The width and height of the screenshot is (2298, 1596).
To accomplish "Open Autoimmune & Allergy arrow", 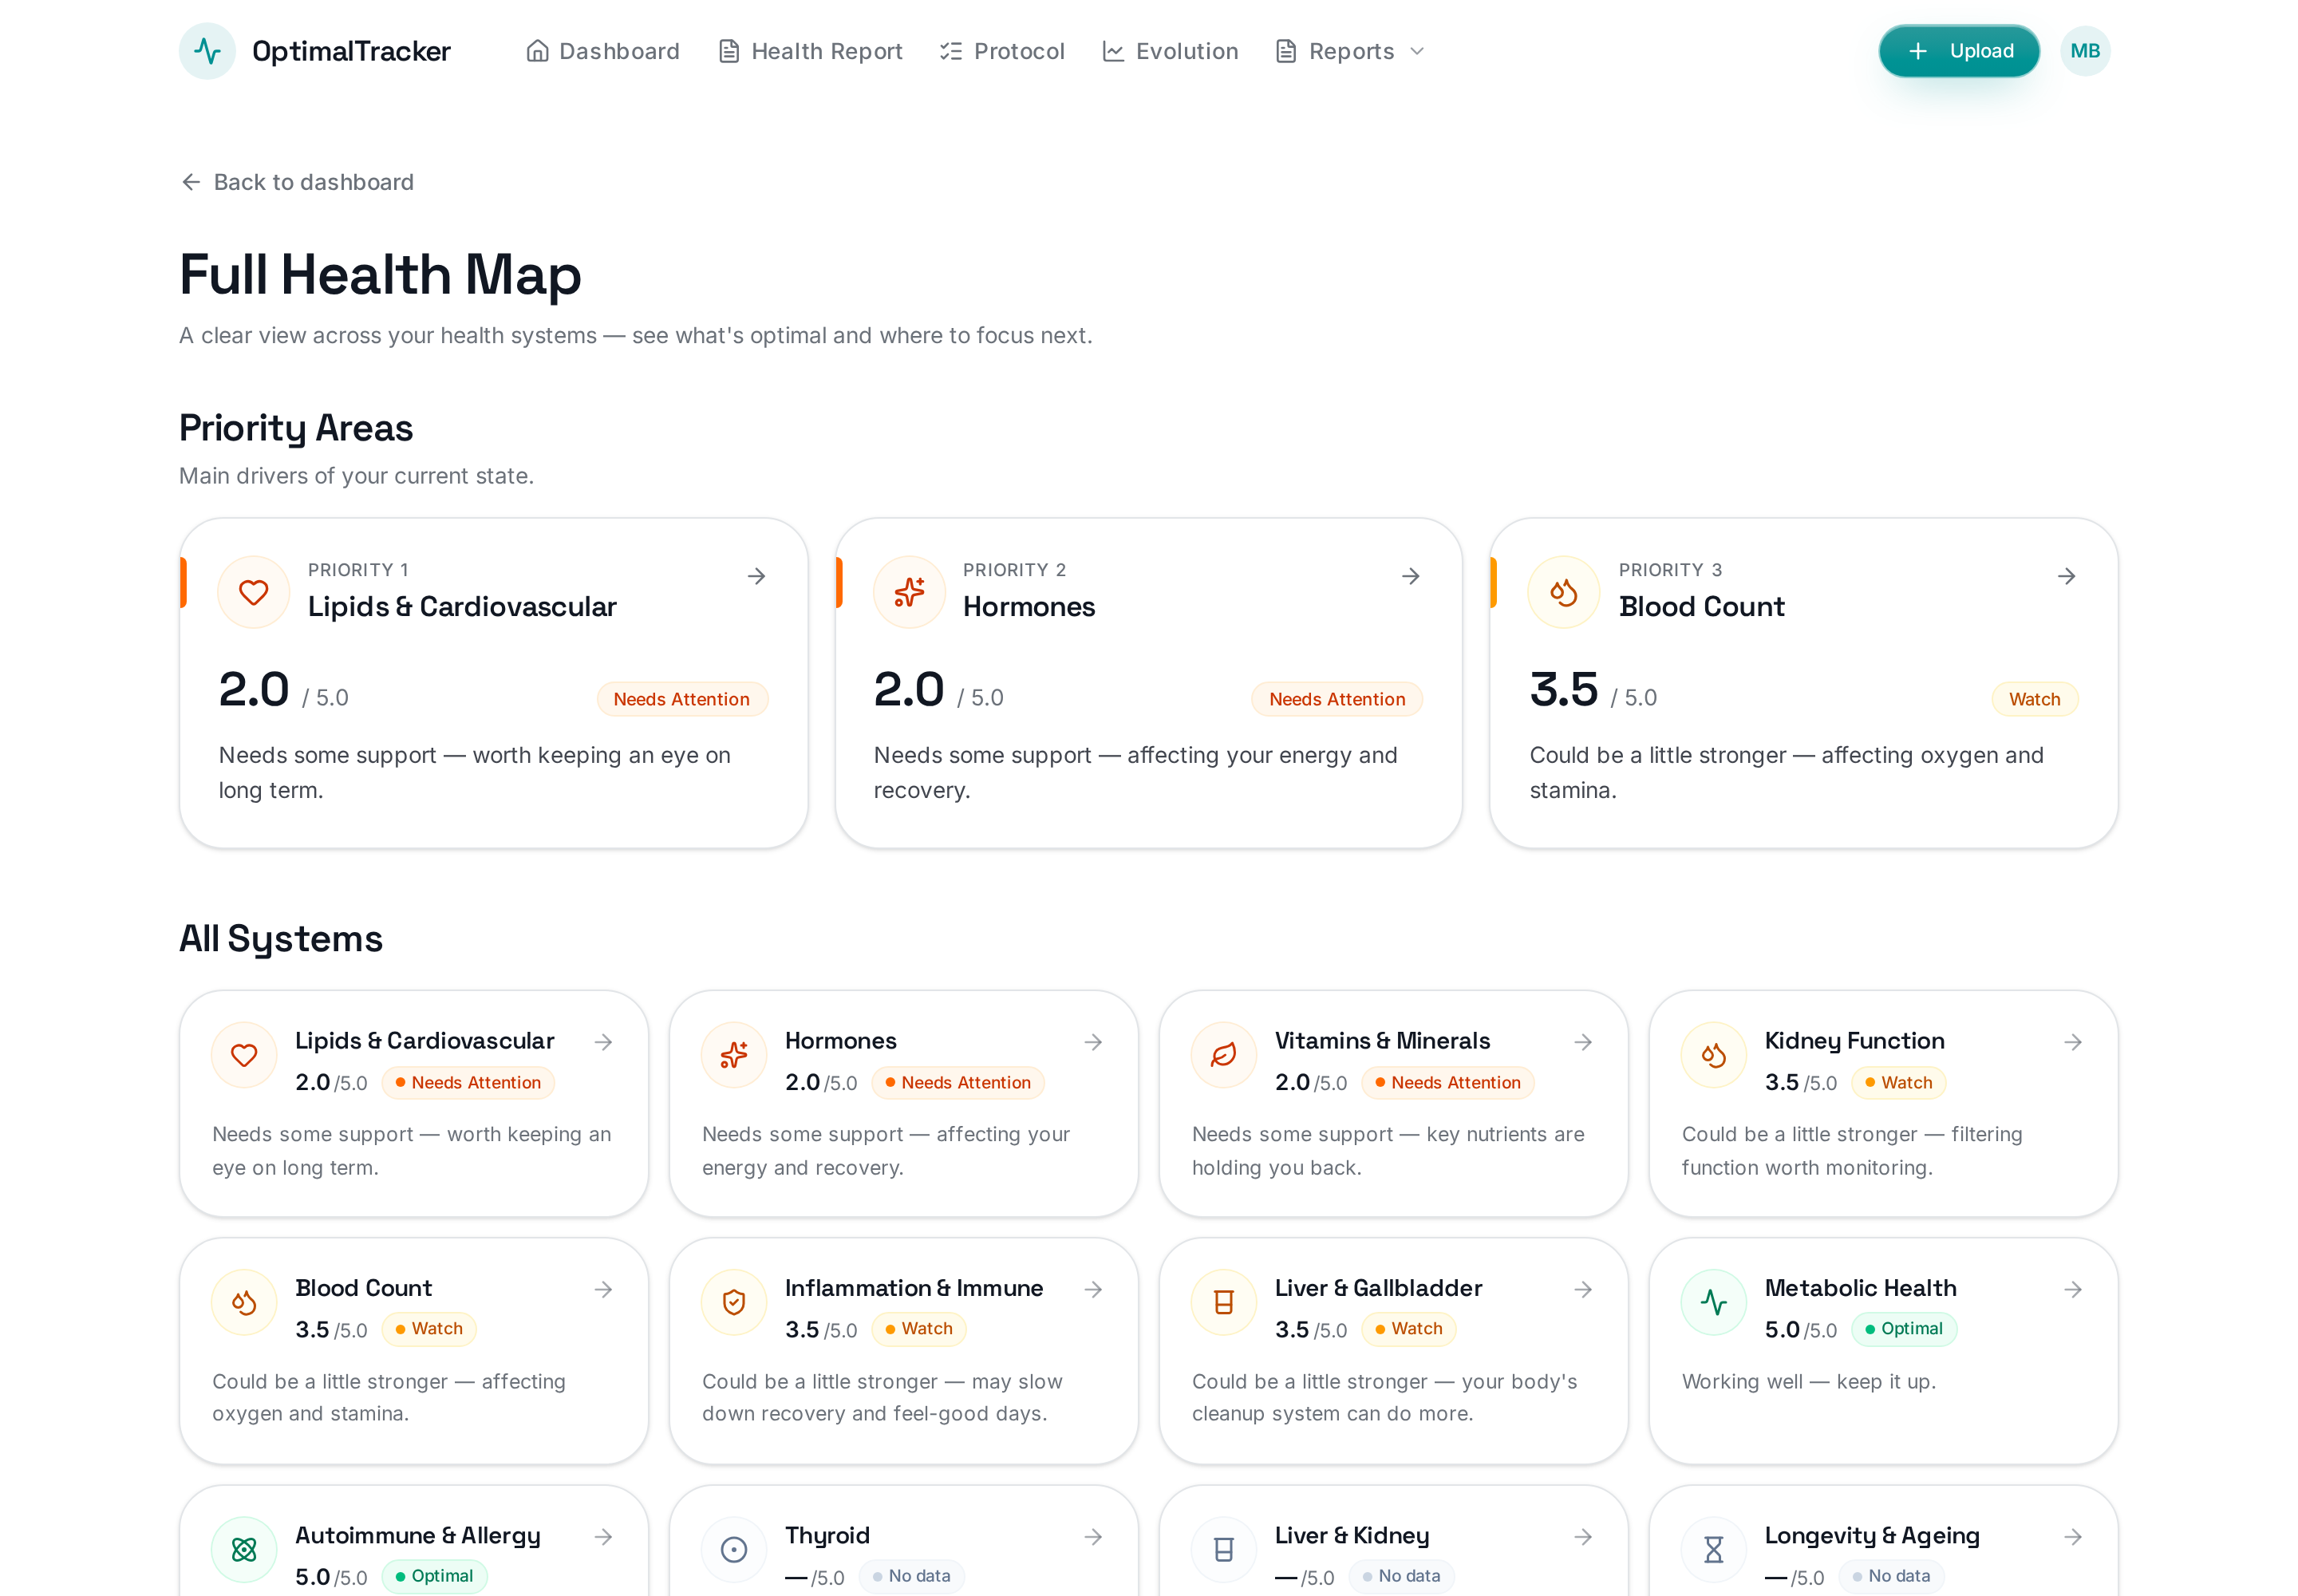I will point(603,1536).
